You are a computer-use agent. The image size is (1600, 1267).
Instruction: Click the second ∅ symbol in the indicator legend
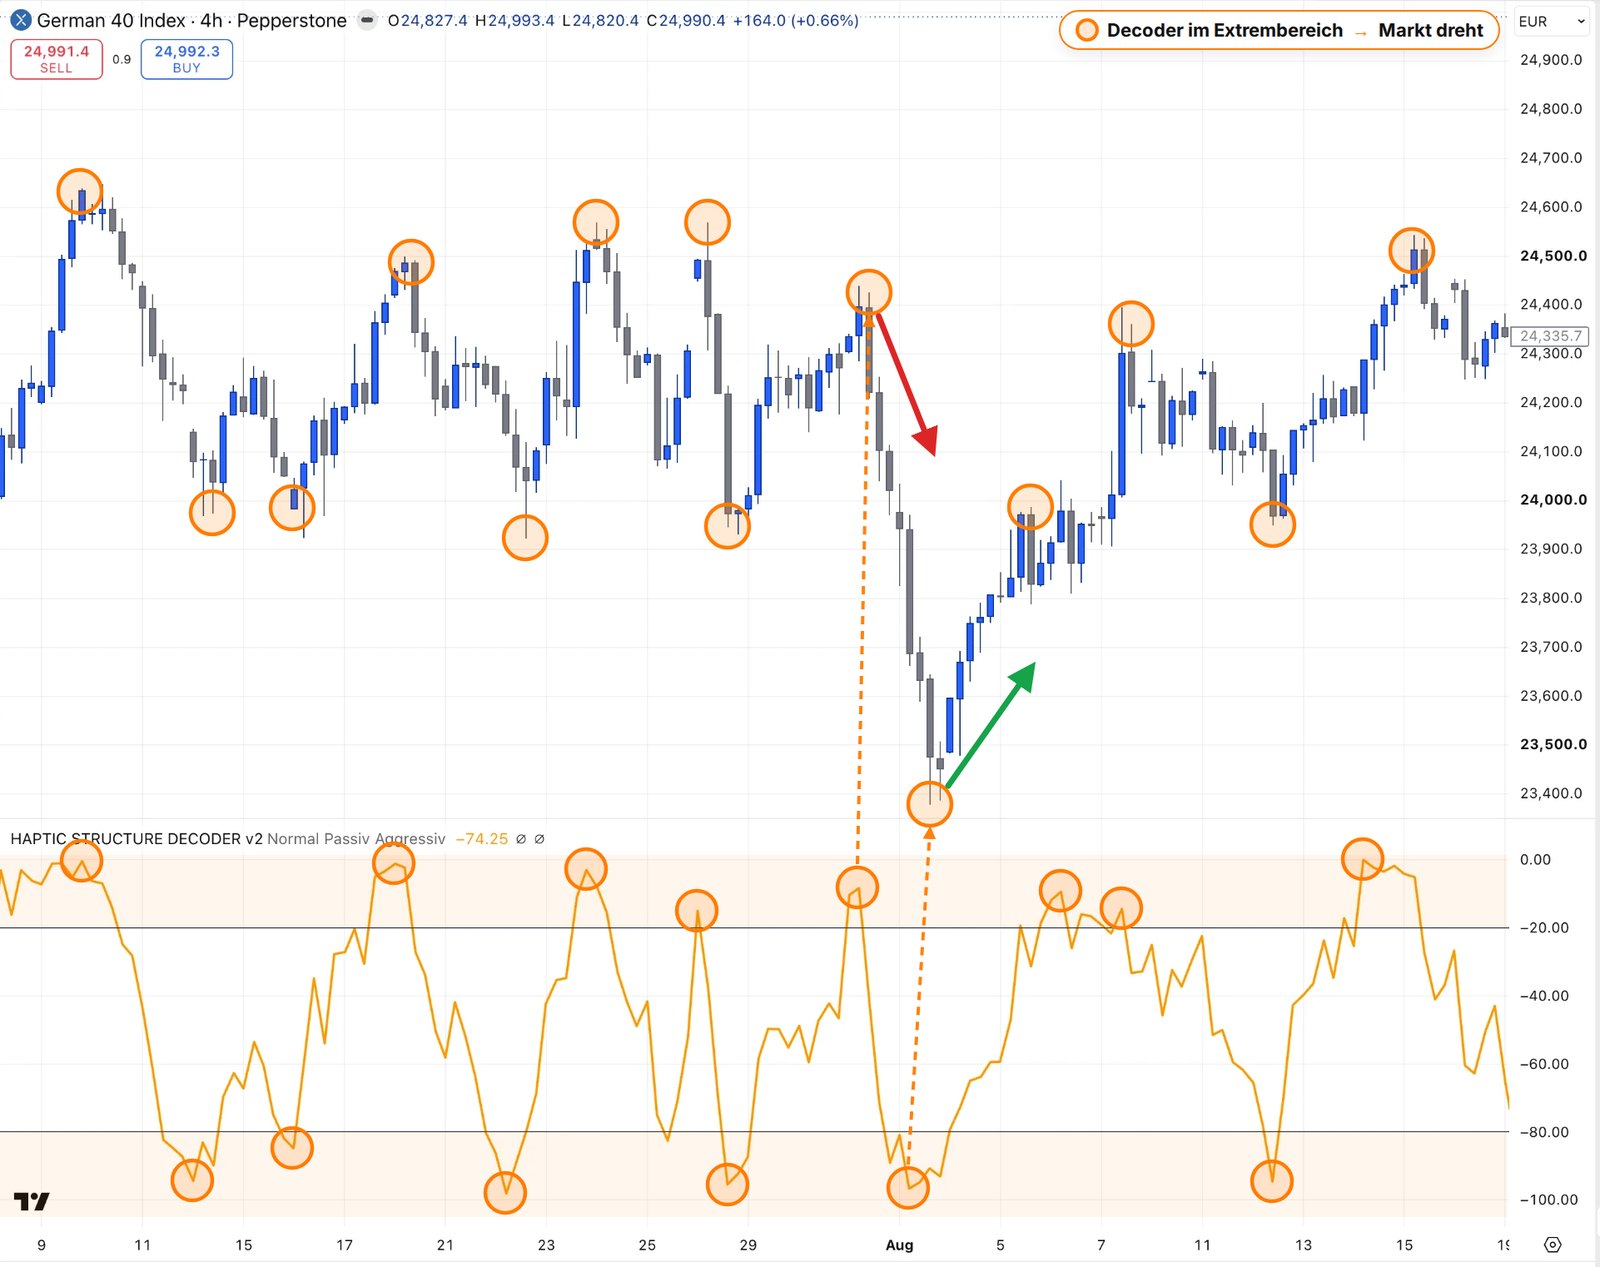tap(540, 839)
